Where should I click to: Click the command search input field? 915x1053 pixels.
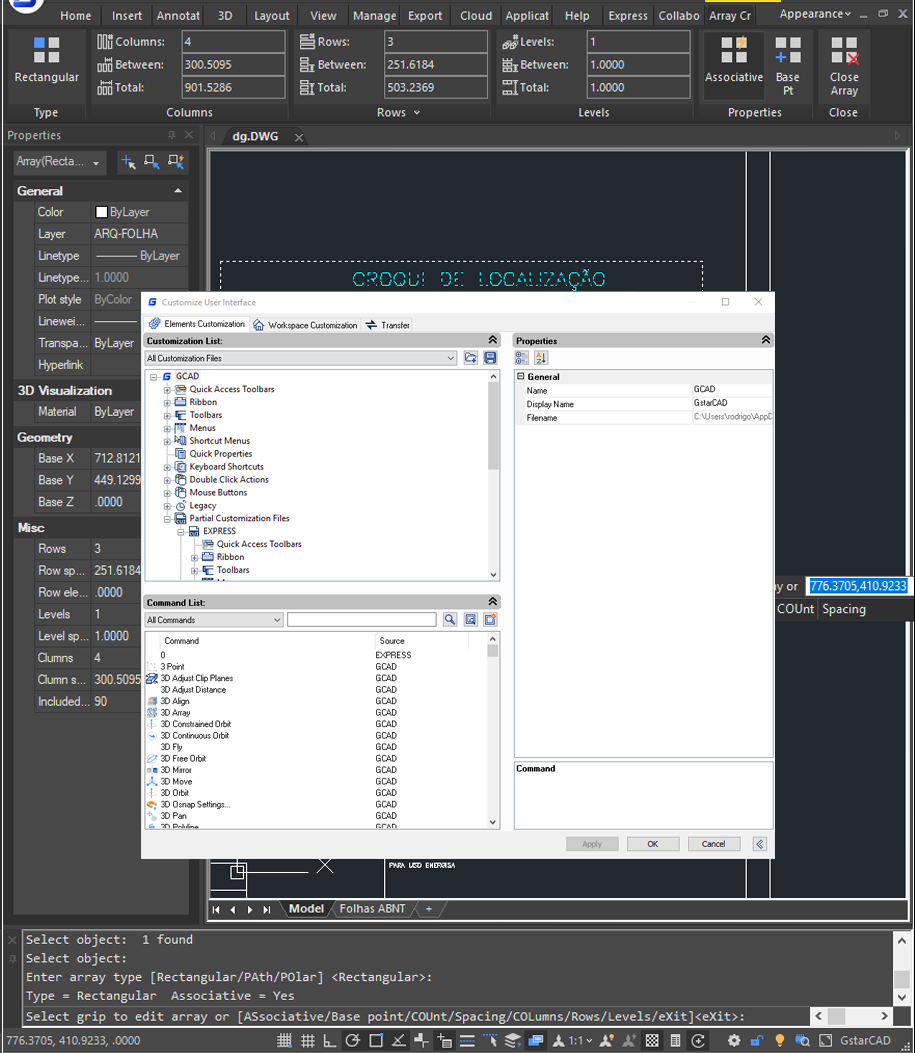tap(361, 620)
